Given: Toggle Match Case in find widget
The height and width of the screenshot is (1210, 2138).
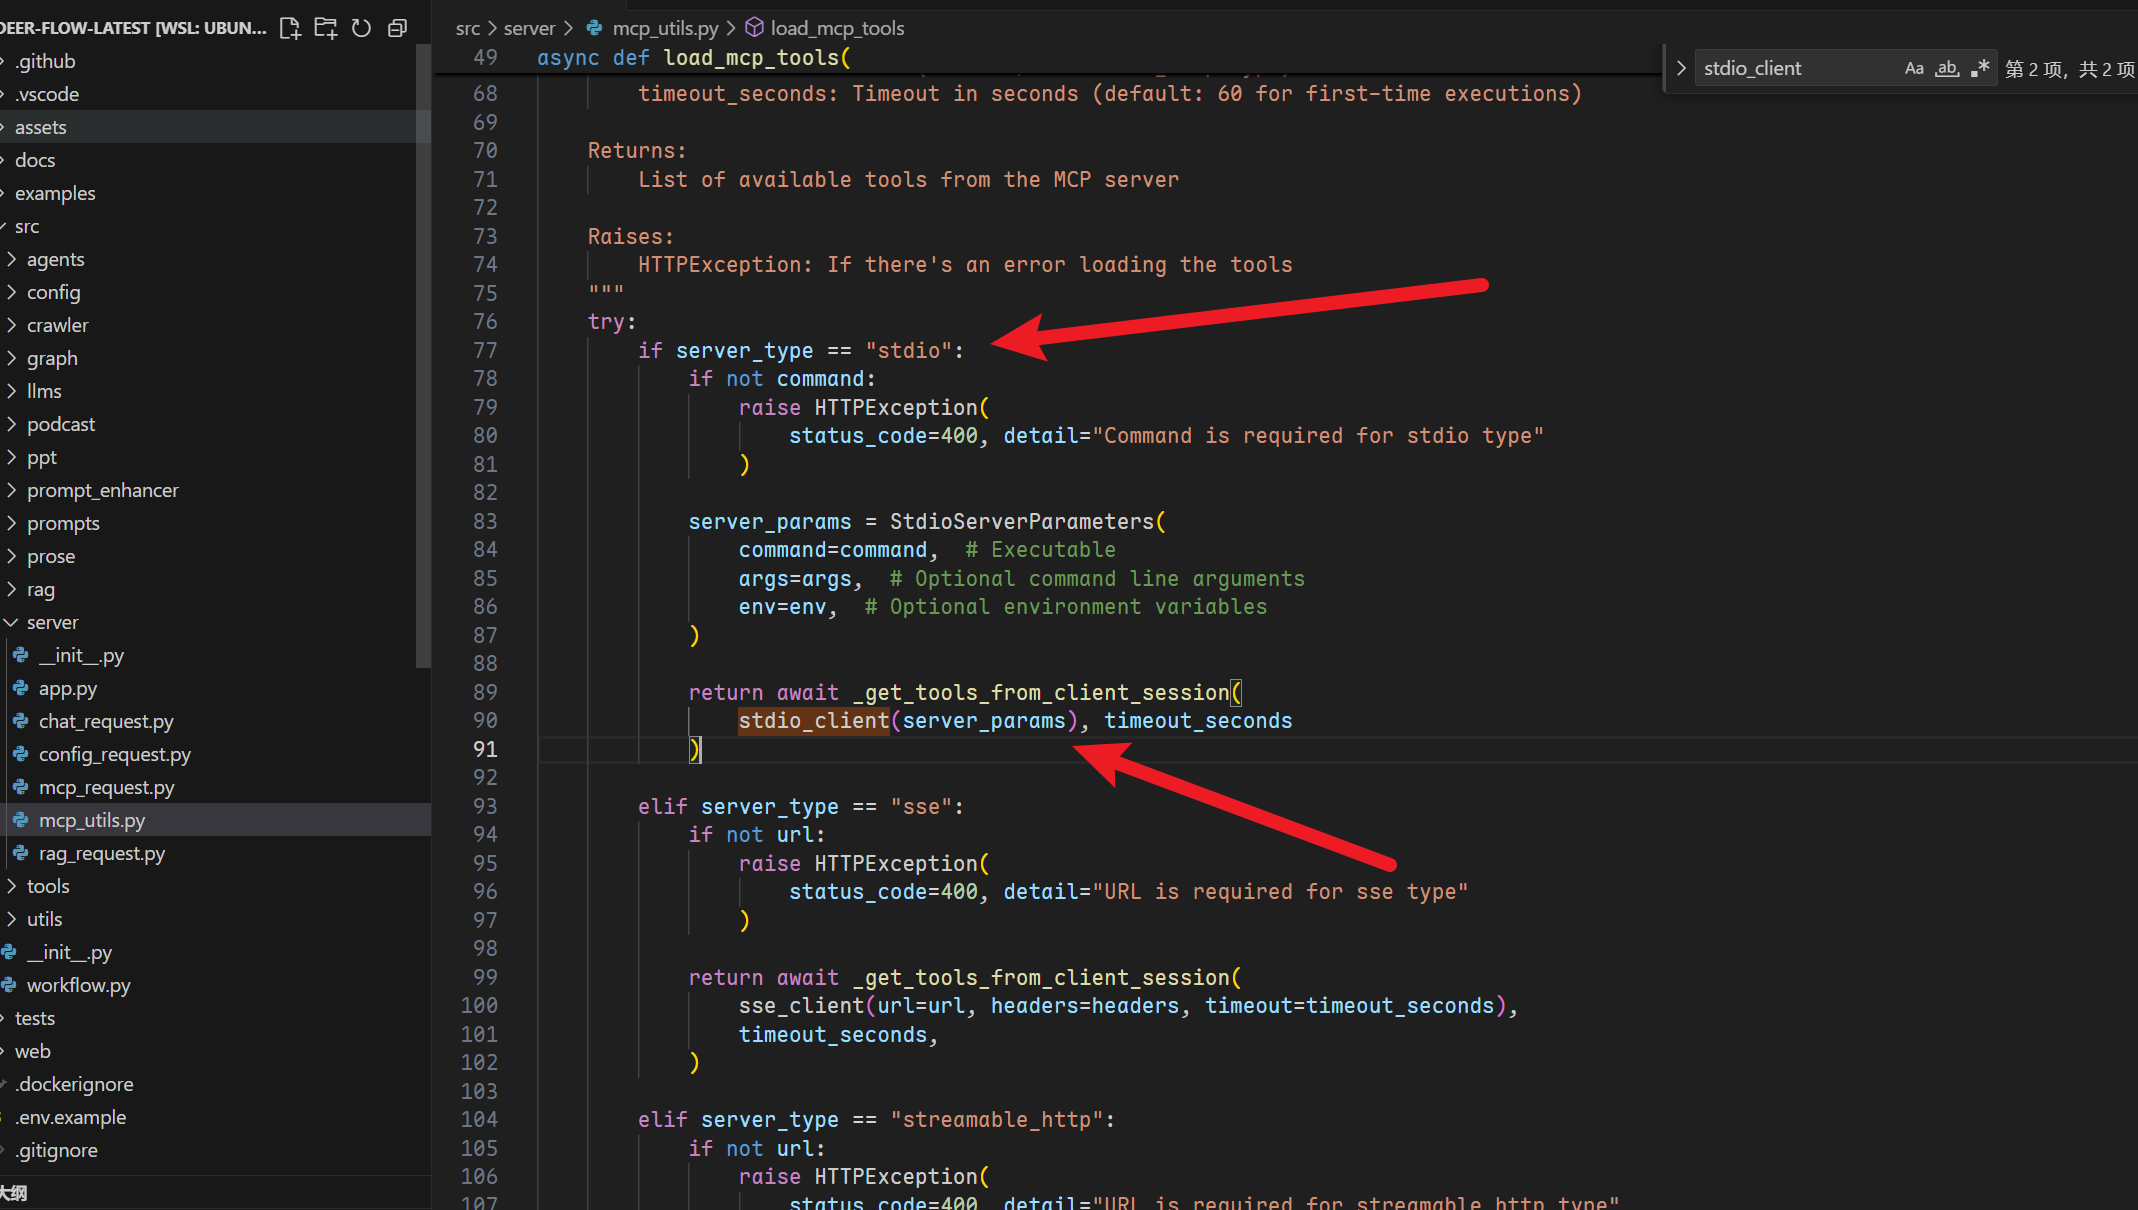Looking at the screenshot, I should pos(1913,69).
